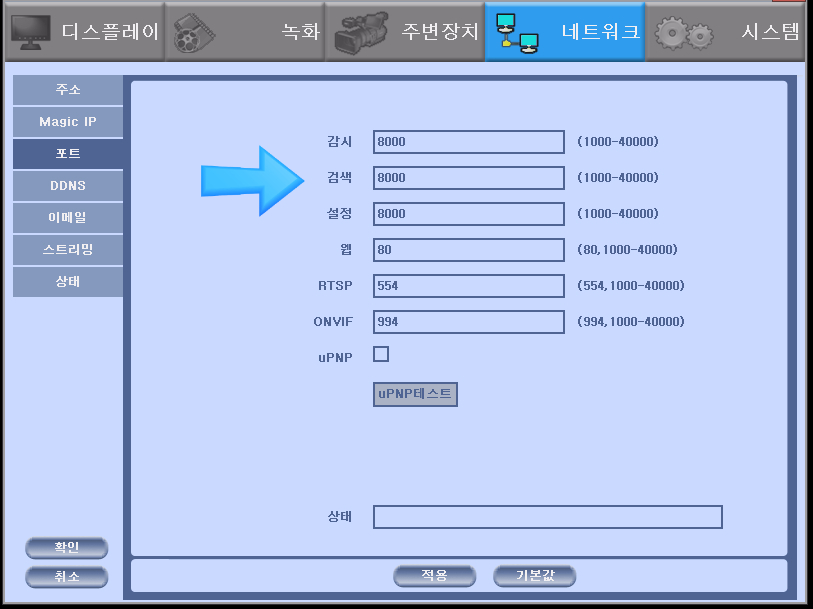Click the 감시 port input field
Screen dimensions: 813x609
[x=469, y=142]
